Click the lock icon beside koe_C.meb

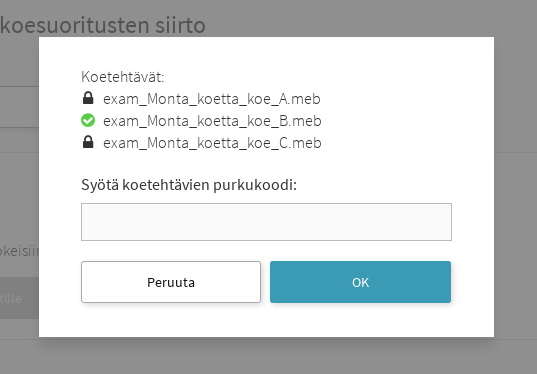[88, 142]
